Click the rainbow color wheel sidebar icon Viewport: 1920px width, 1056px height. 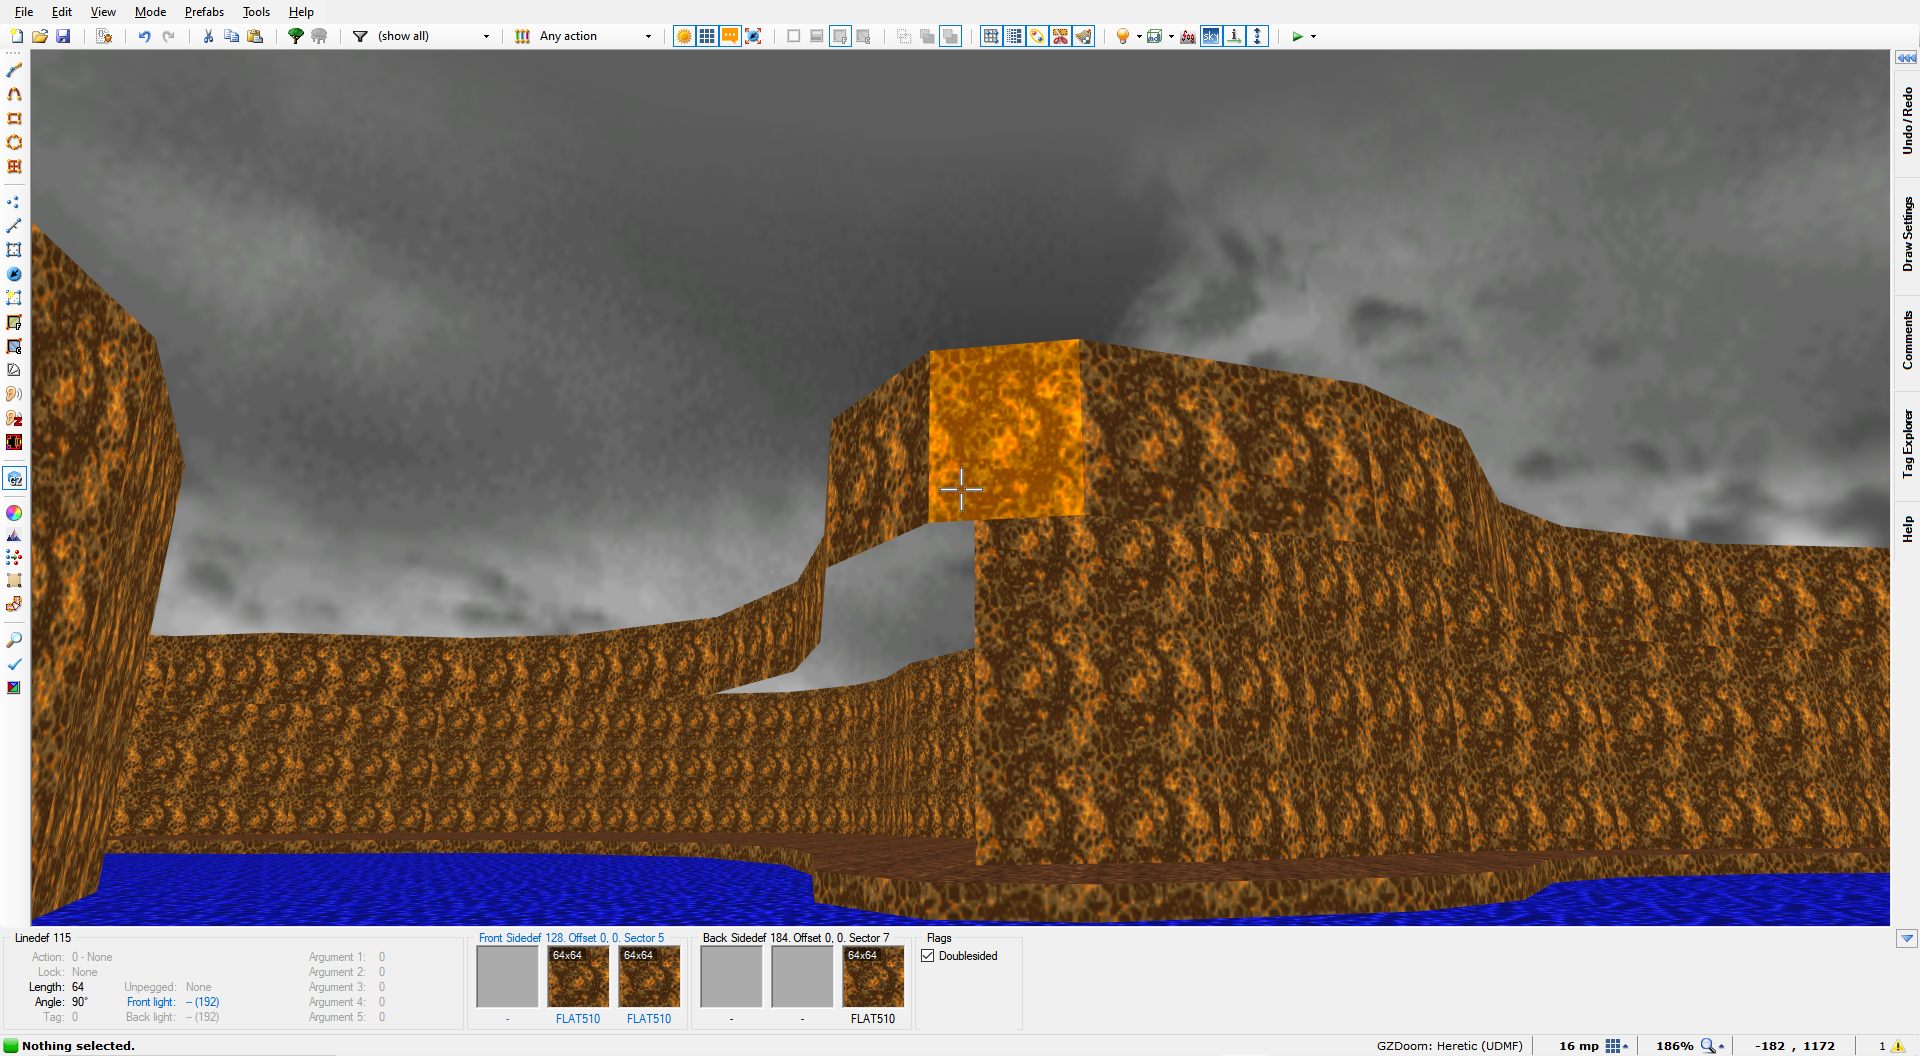(14, 513)
